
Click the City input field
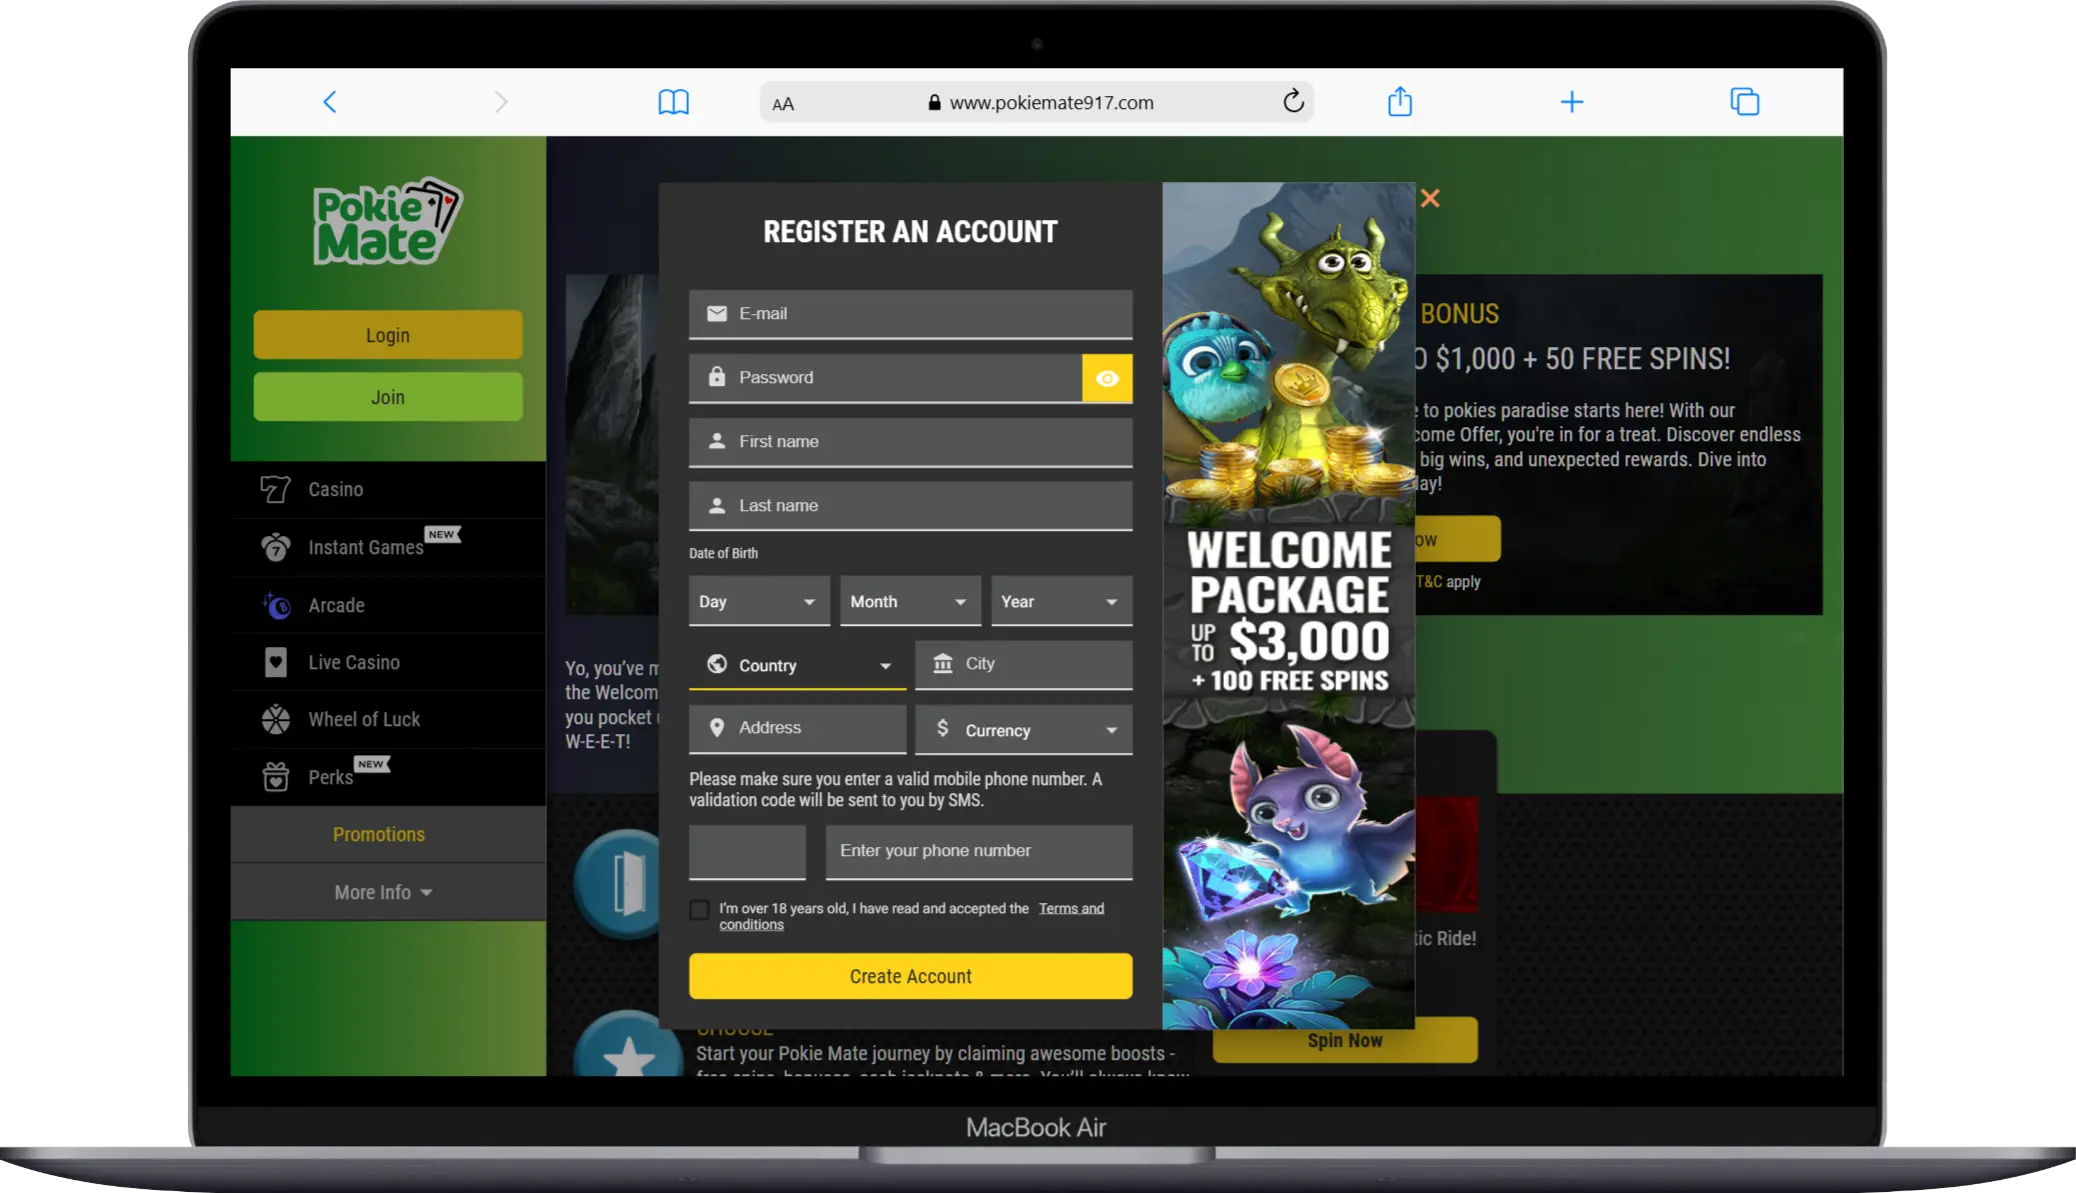pos(1023,665)
